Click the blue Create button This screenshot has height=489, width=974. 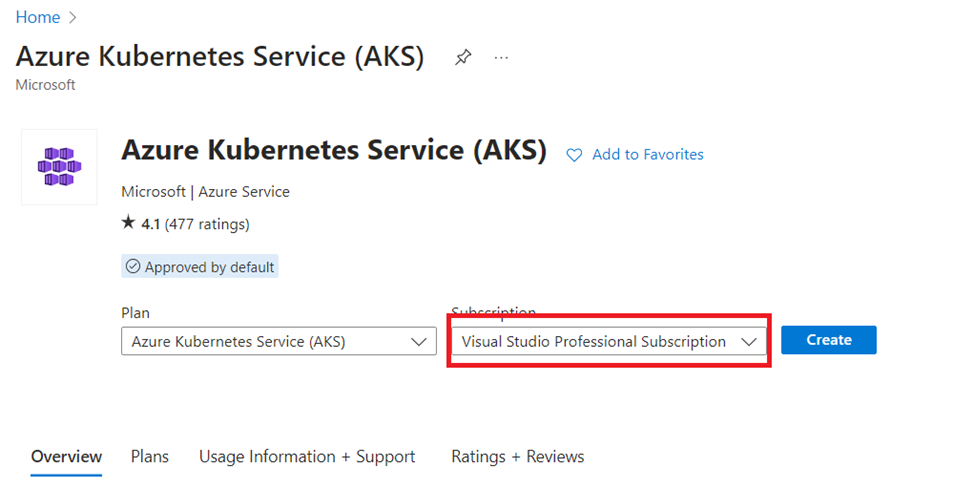pos(829,340)
